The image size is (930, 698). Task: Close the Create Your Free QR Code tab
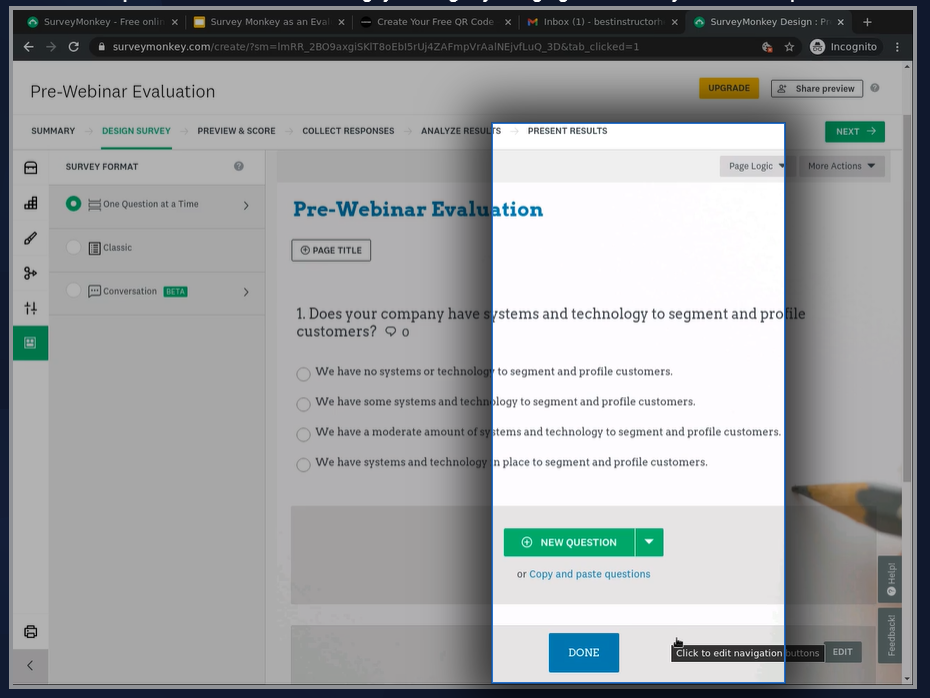tap(508, 22)
